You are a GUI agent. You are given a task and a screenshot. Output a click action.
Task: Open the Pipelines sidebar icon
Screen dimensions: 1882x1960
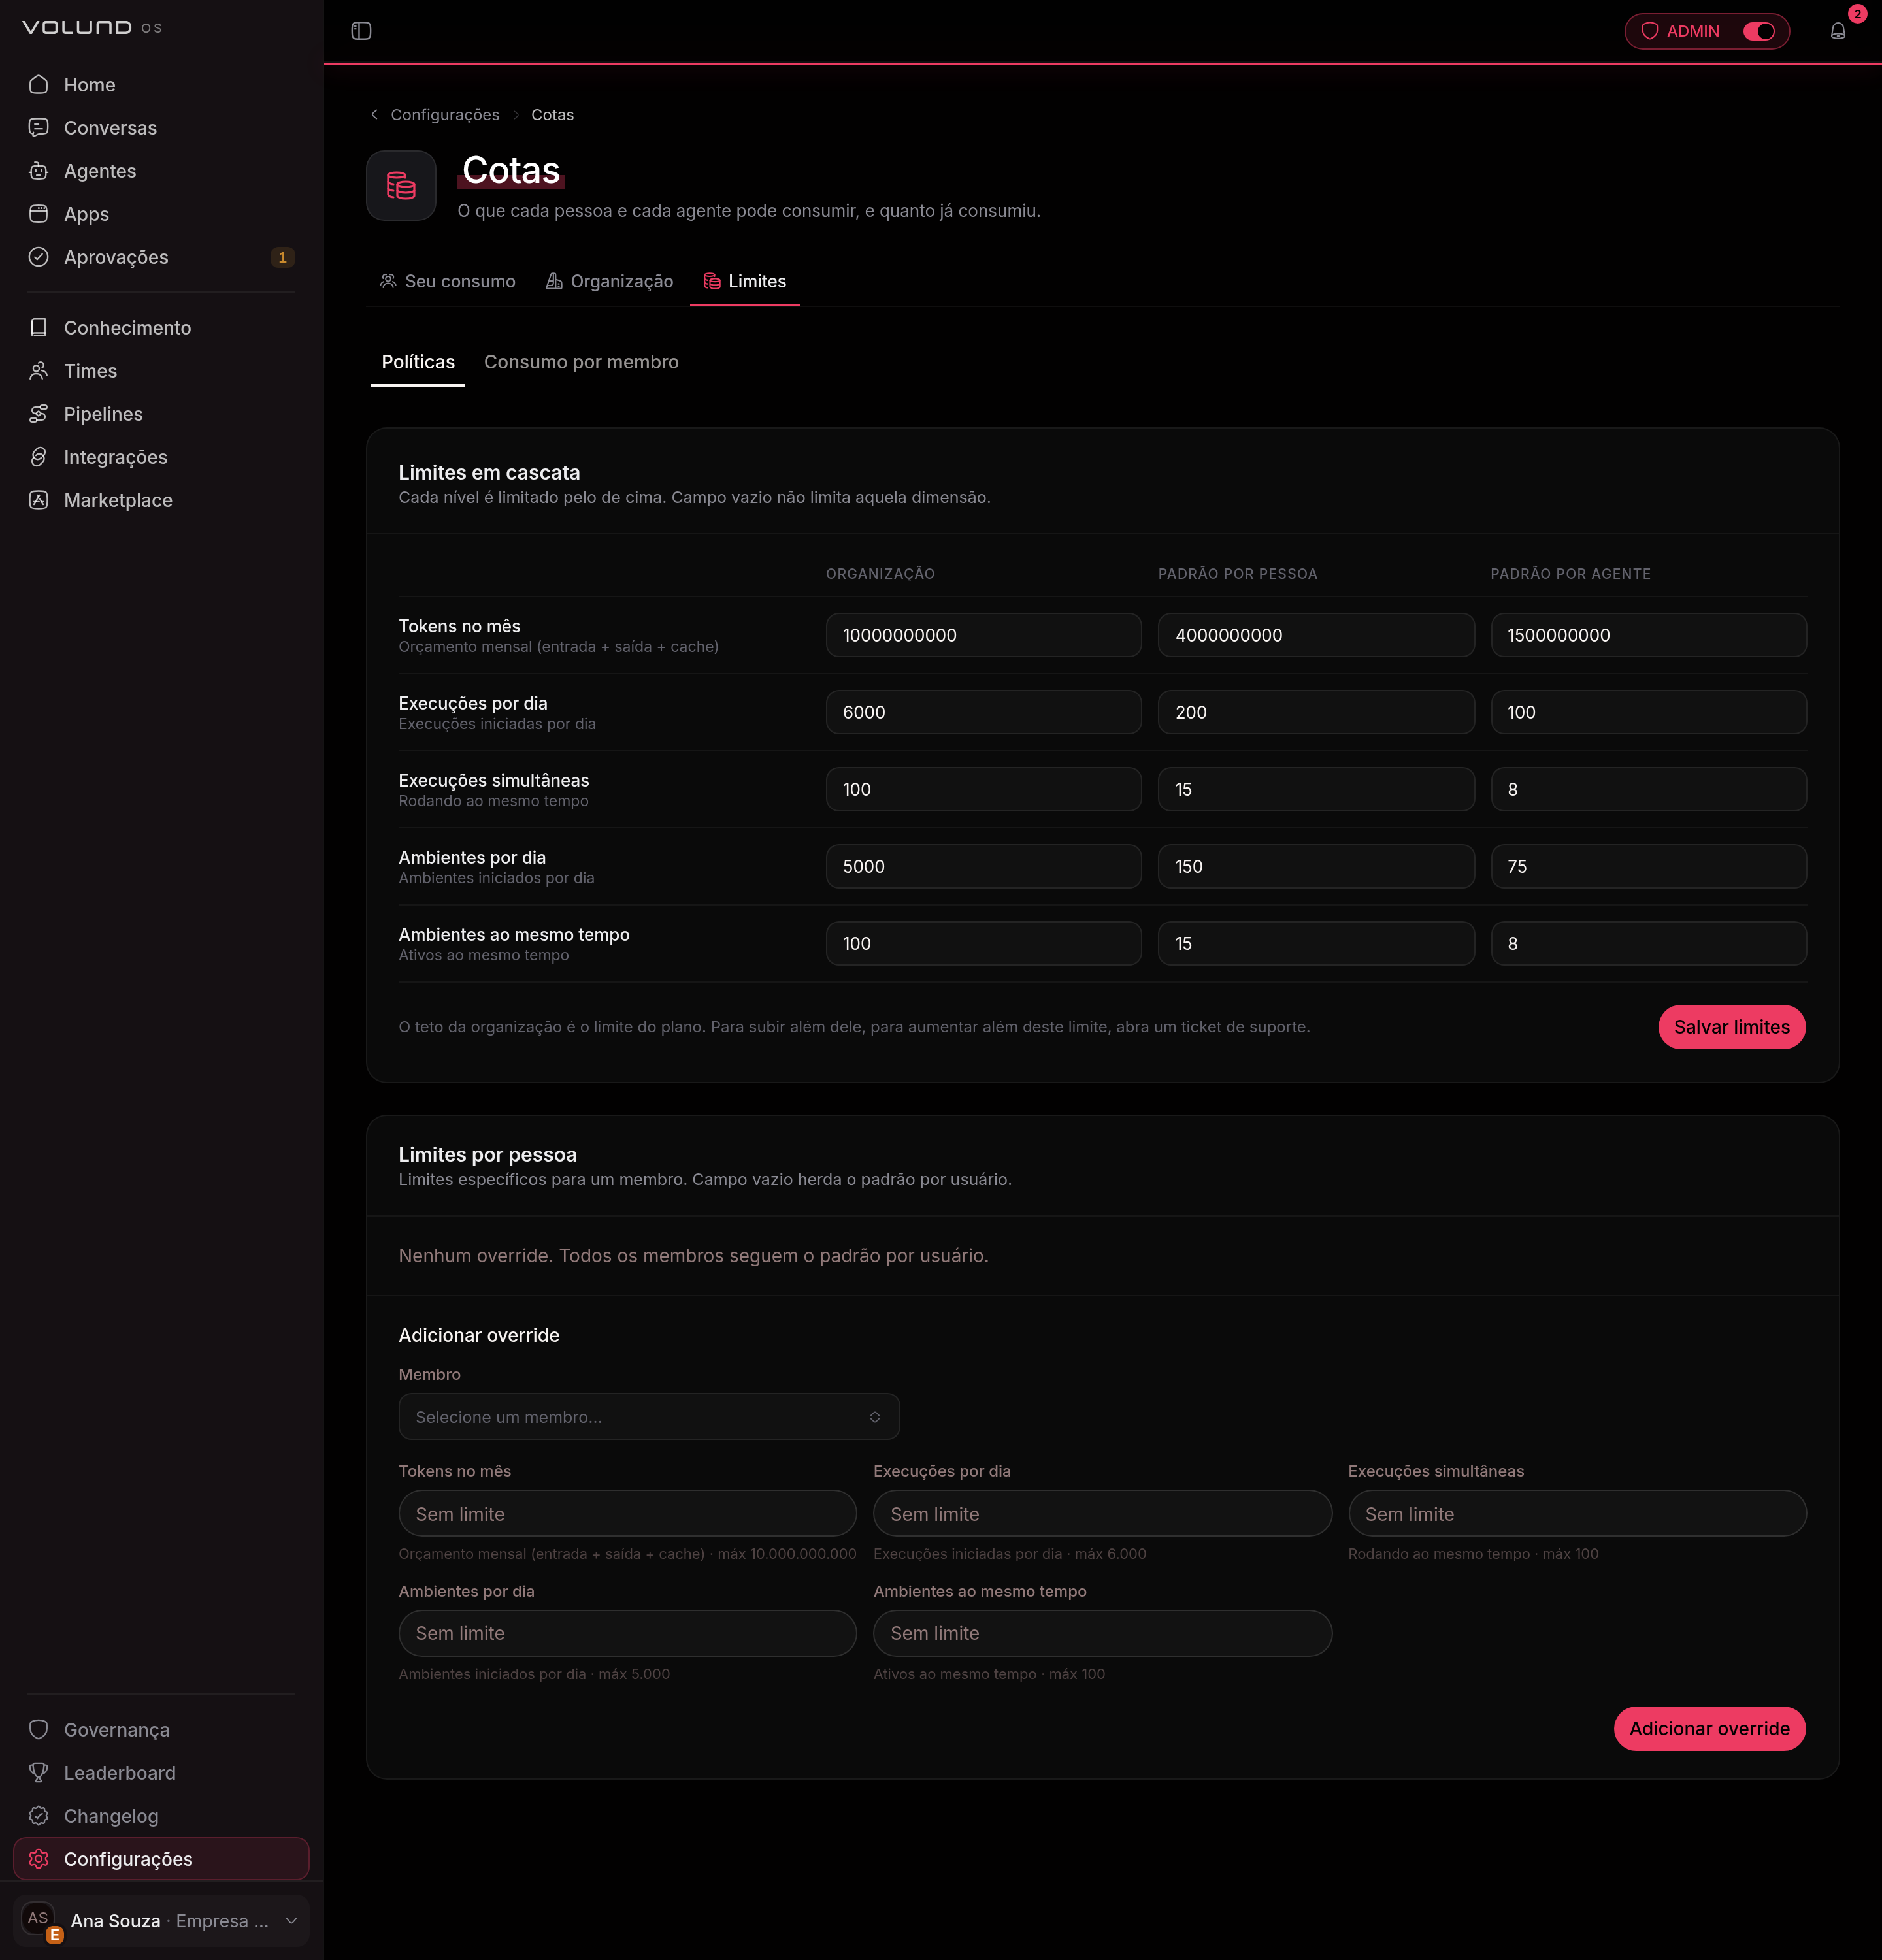[x=39, y=414]
